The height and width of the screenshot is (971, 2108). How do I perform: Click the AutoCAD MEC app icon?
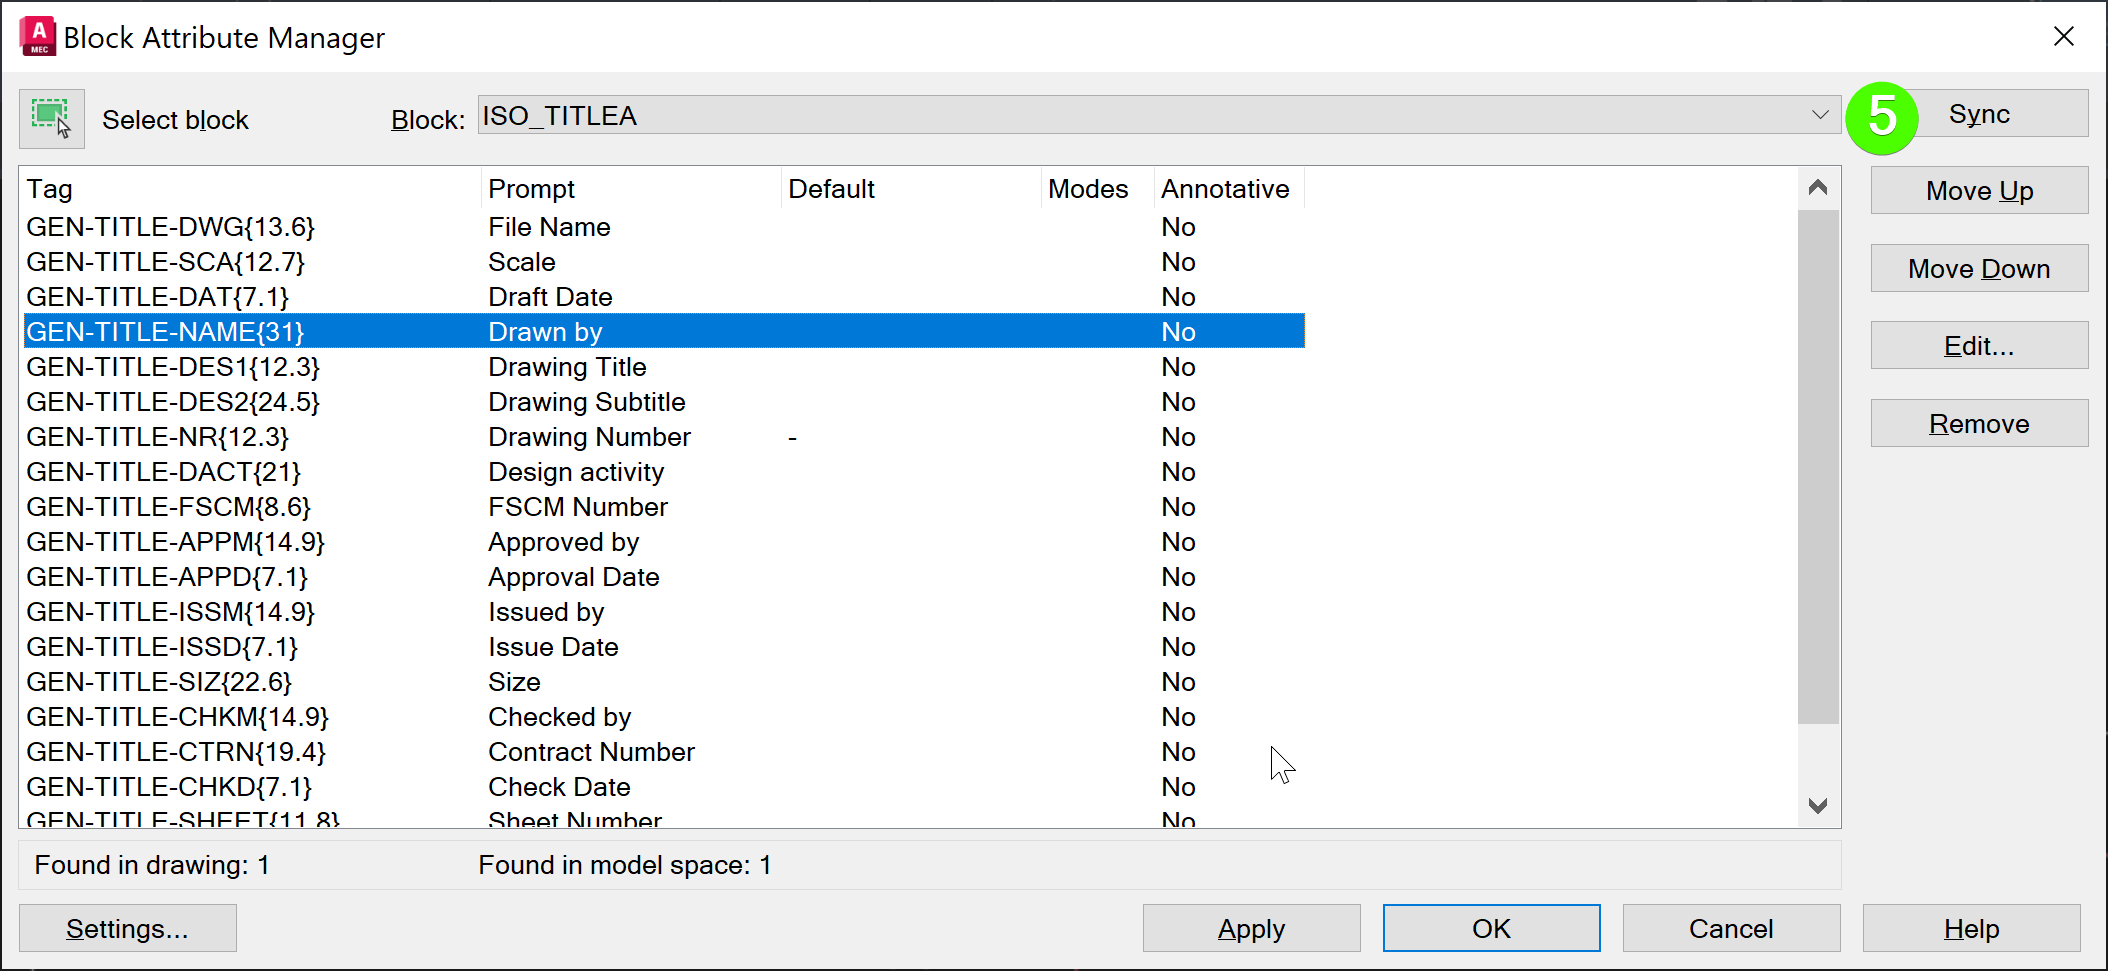38,36
